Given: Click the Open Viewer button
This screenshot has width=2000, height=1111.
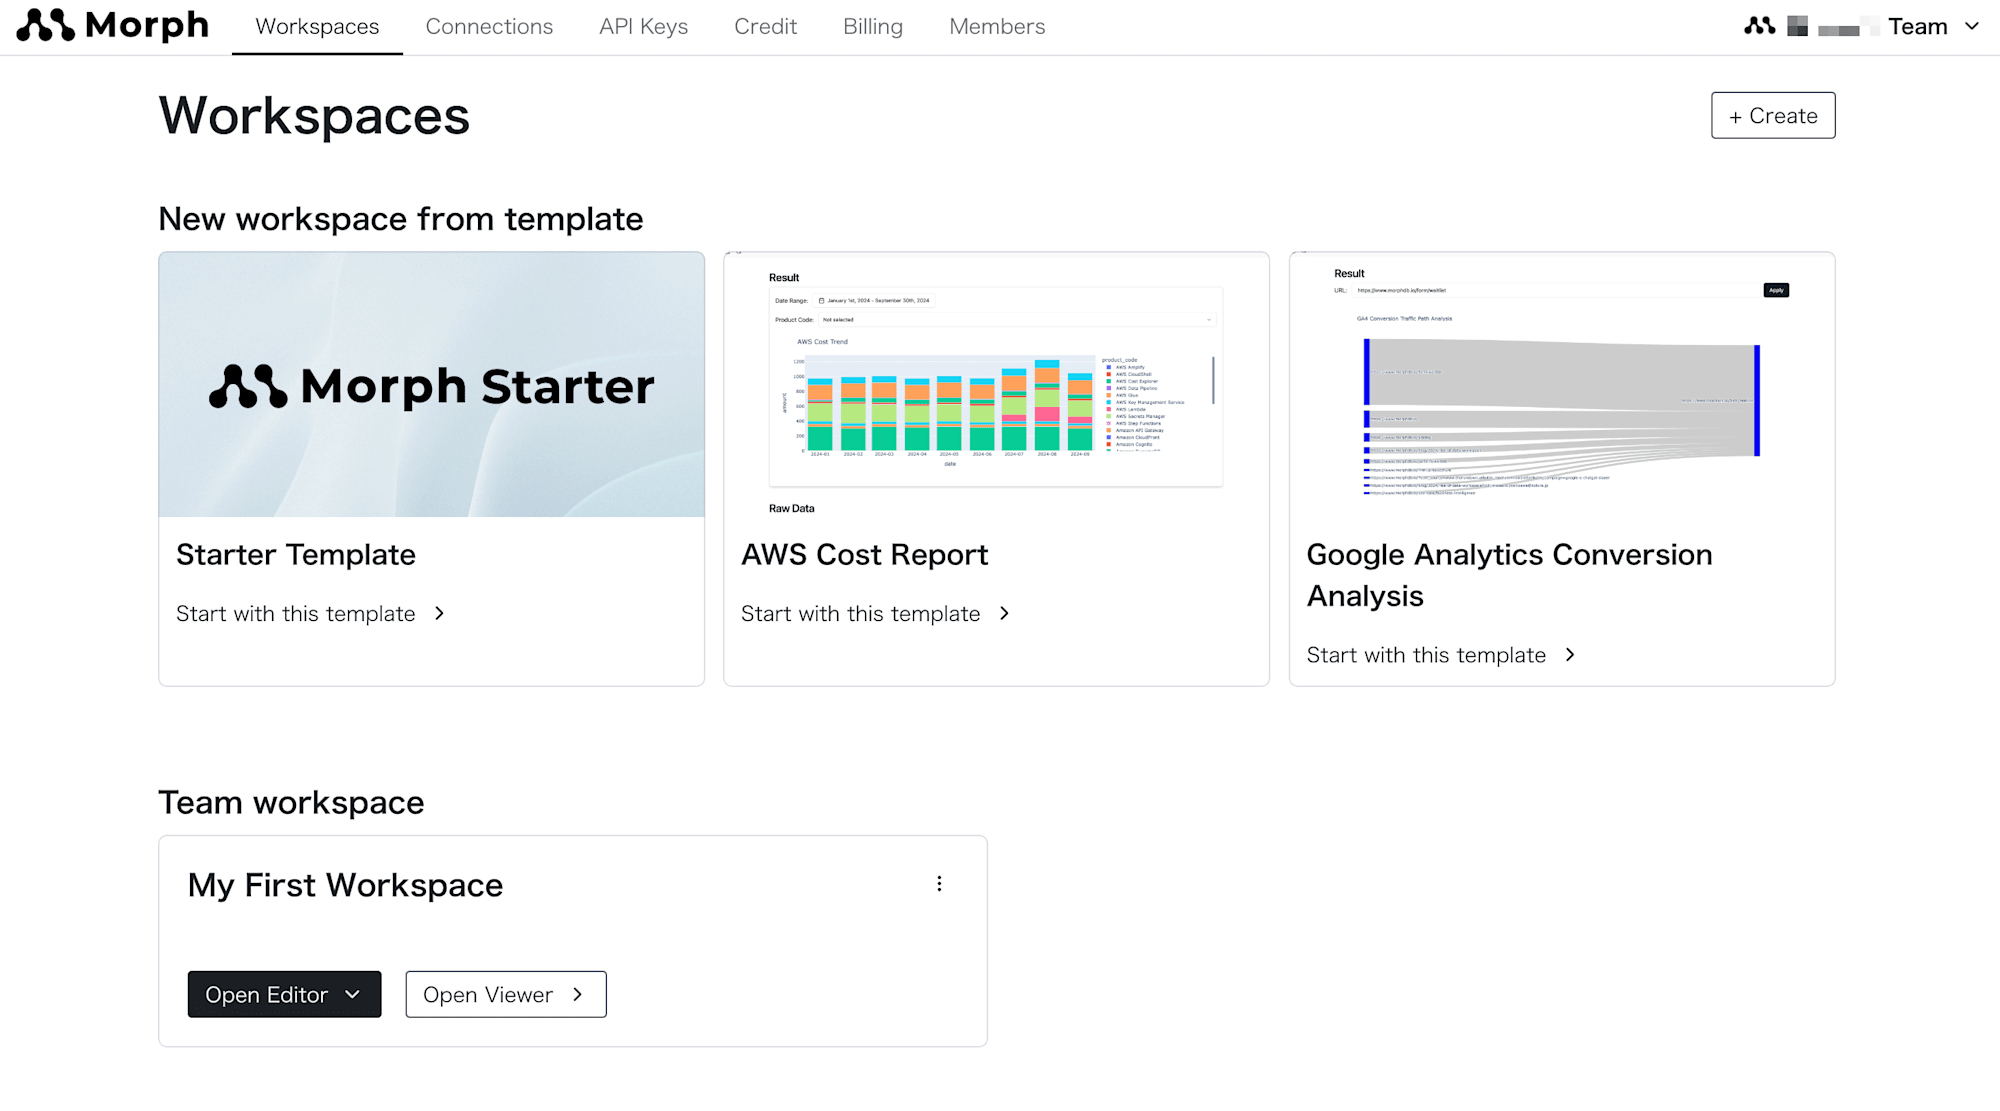Looking at the screenshot, I should [x=506, y=994].
